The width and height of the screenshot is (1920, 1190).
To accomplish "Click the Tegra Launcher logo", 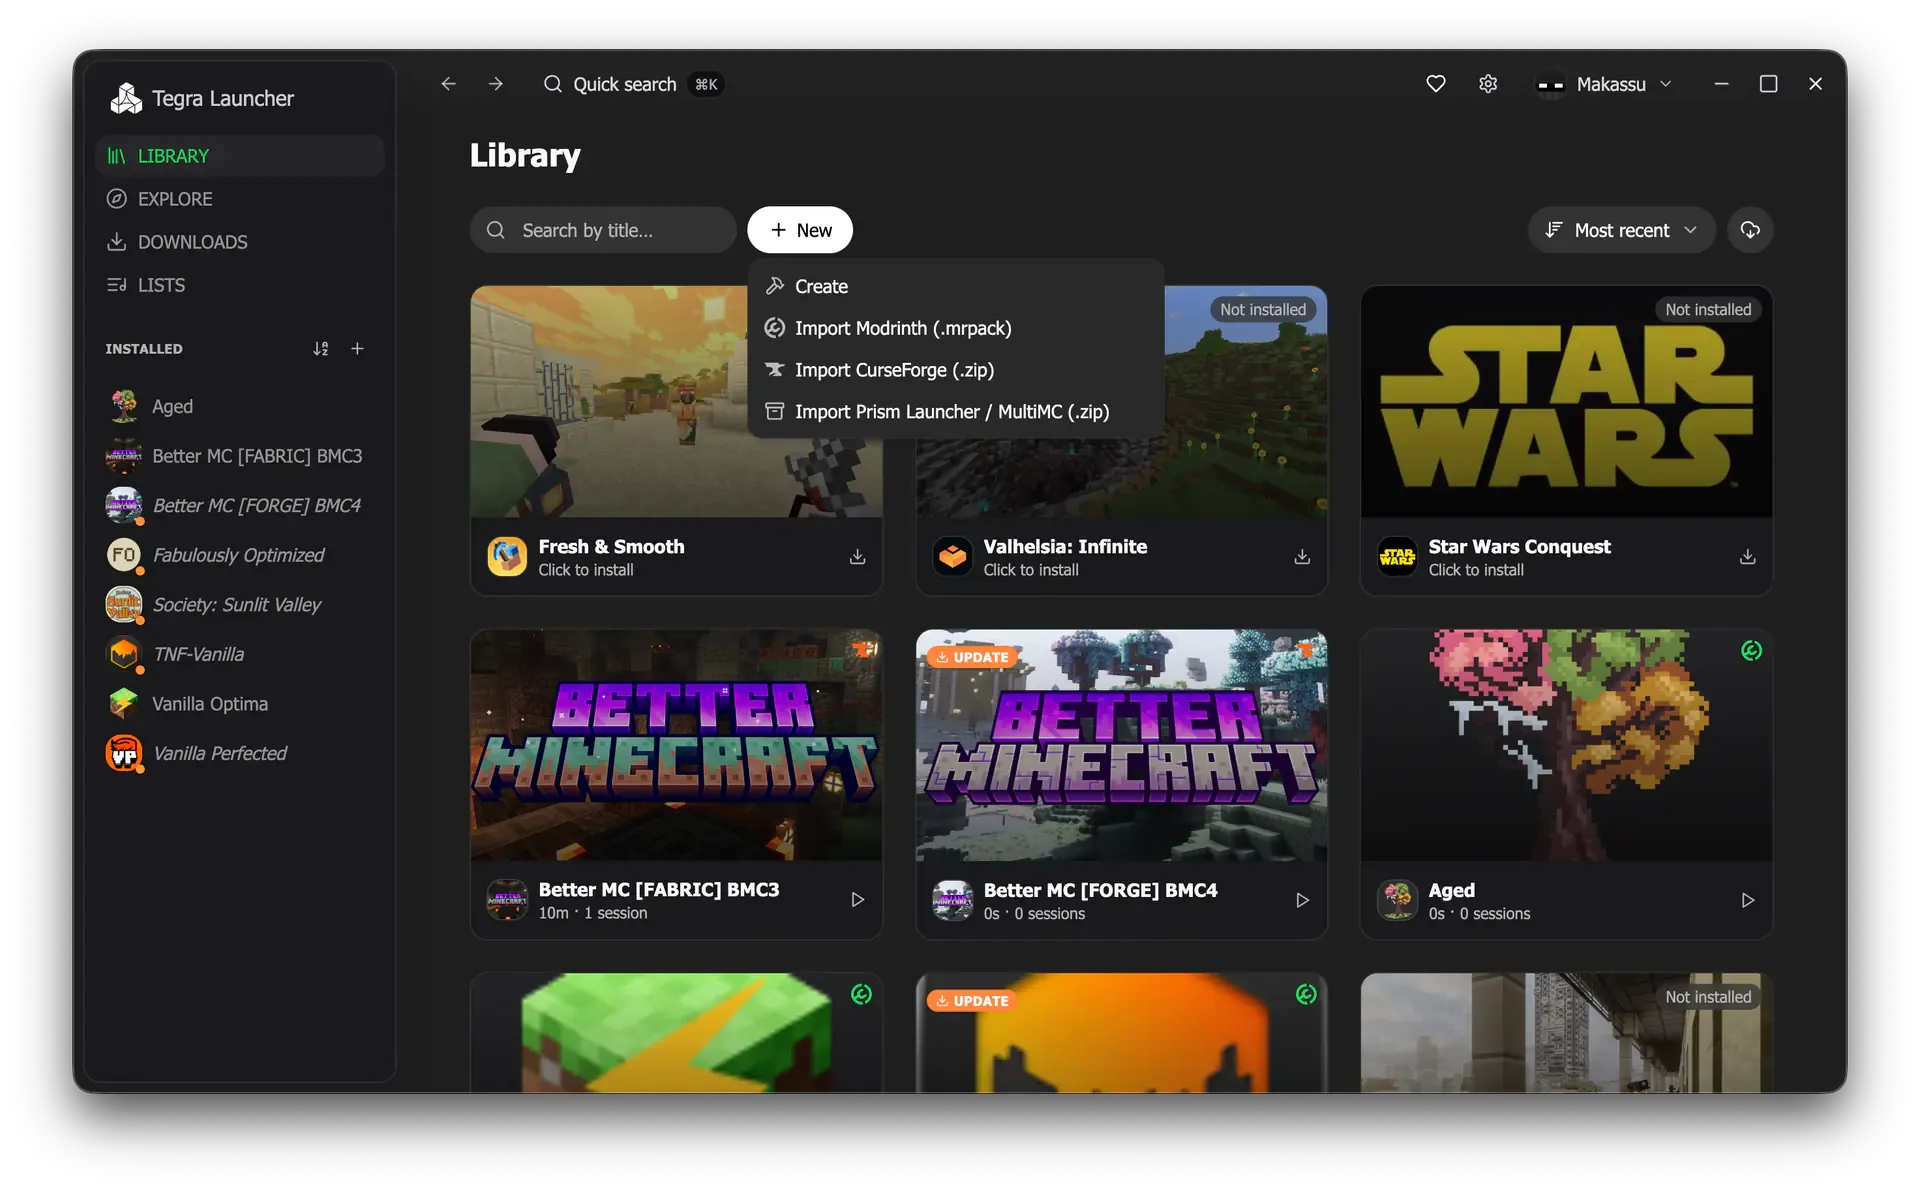I will (126, 98).
